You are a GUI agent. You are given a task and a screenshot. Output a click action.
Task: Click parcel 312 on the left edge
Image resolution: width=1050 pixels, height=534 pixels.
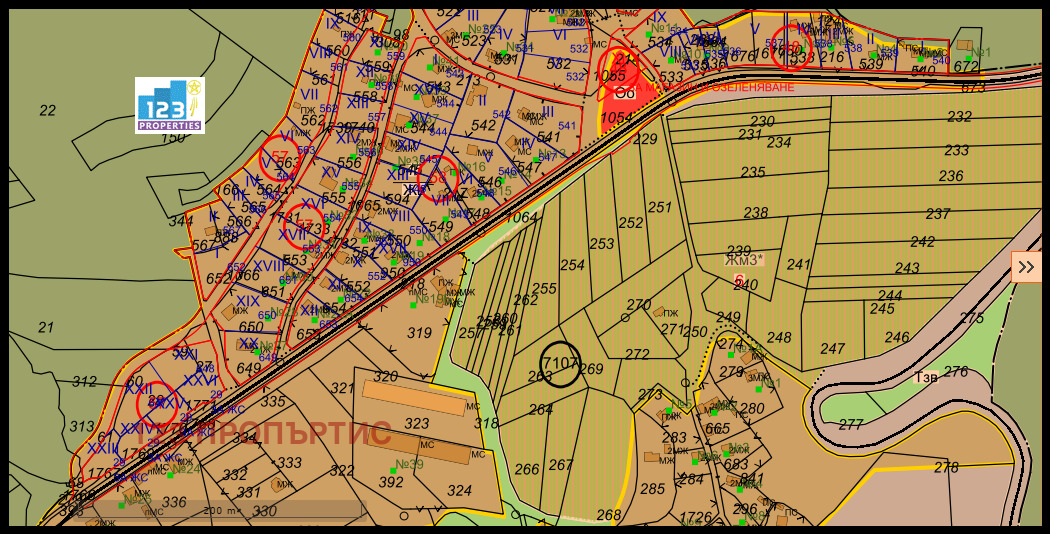point(85,382)
